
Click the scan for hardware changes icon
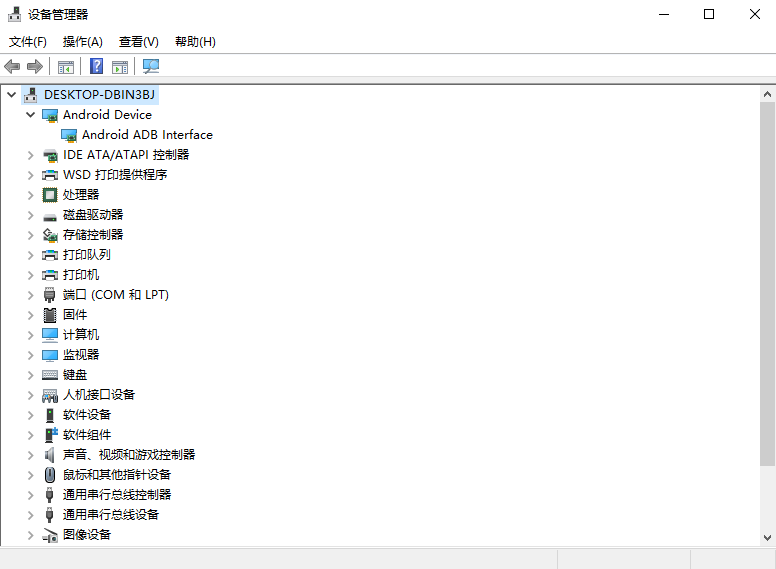[x=151, y=66]
